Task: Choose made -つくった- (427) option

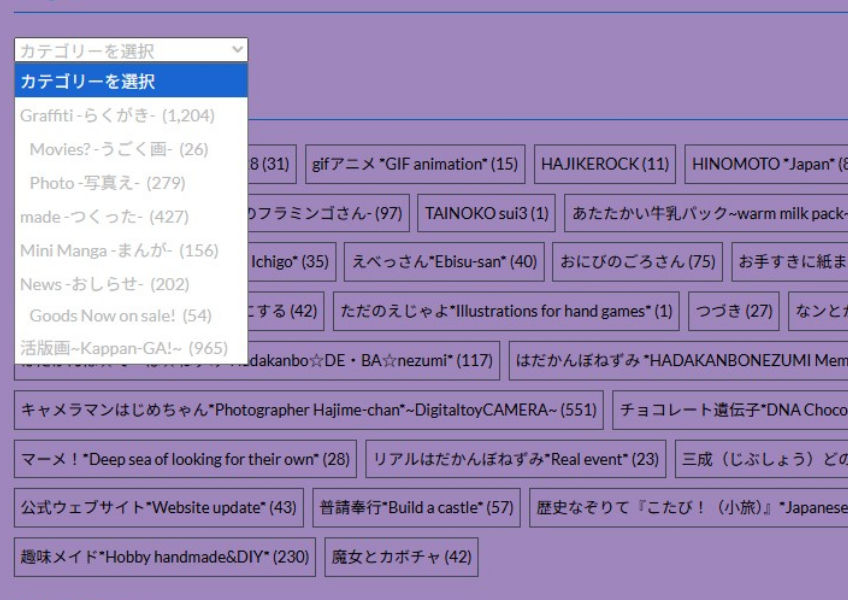Action: 131,217
